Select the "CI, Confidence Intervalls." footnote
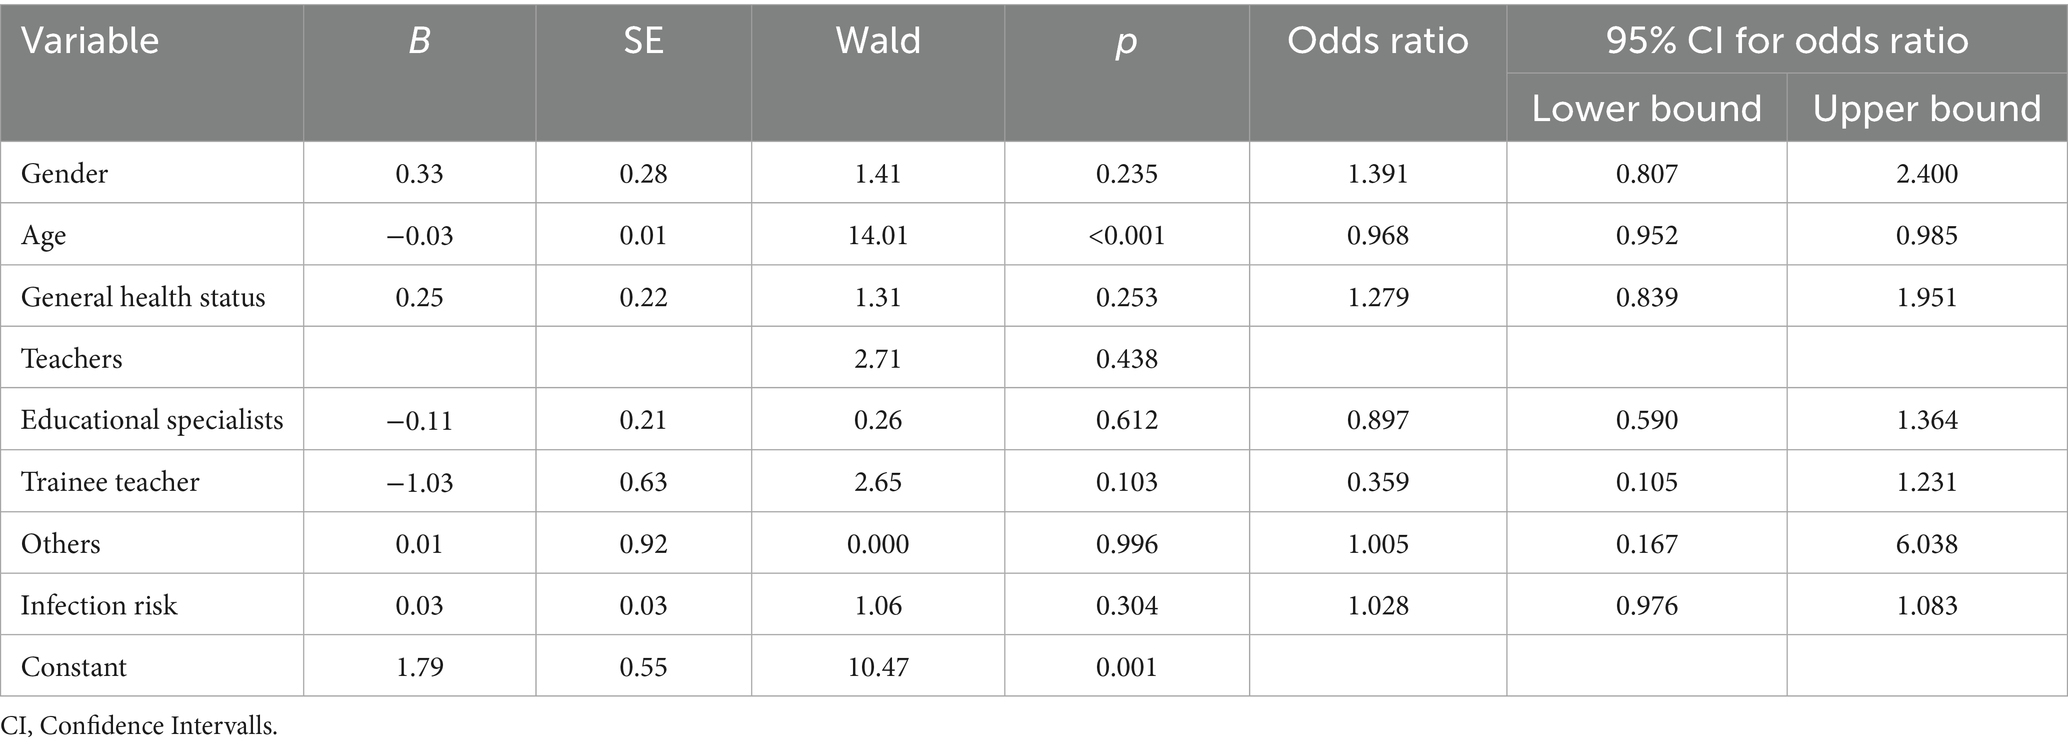Viewport: 2068px width, 748px height. tap(139, 726)
